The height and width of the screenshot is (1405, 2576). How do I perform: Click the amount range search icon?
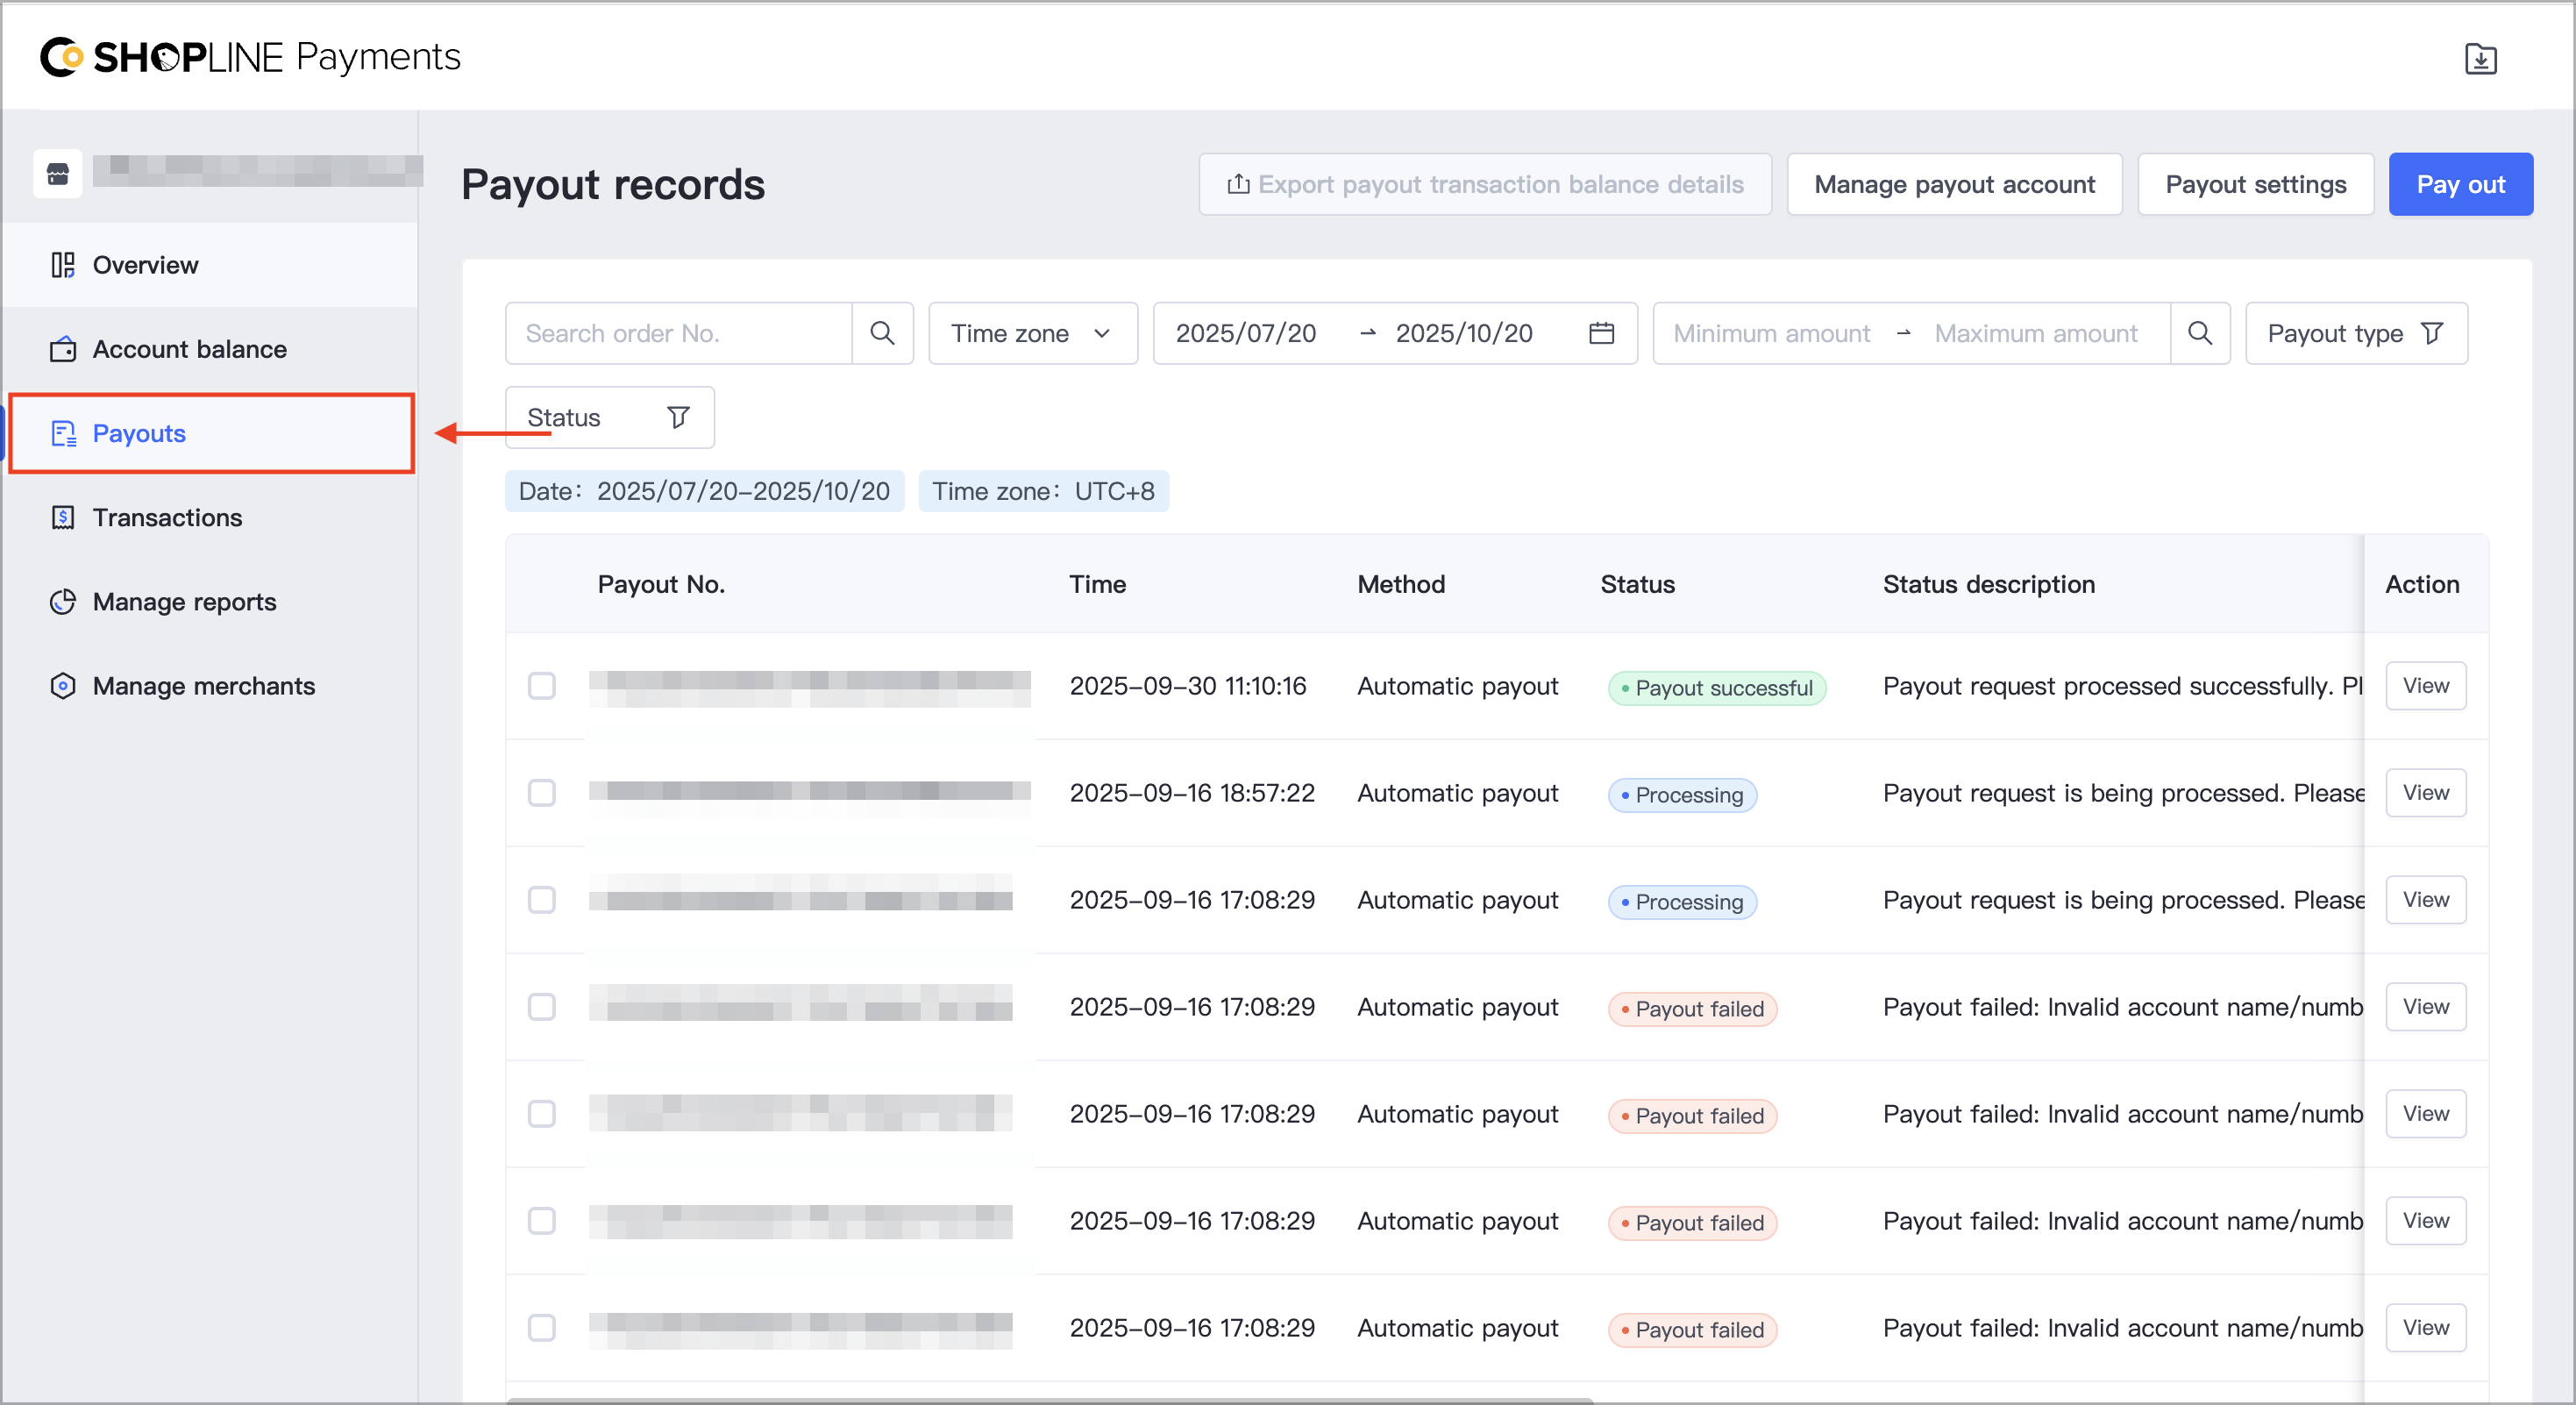tap(2200, 333)
